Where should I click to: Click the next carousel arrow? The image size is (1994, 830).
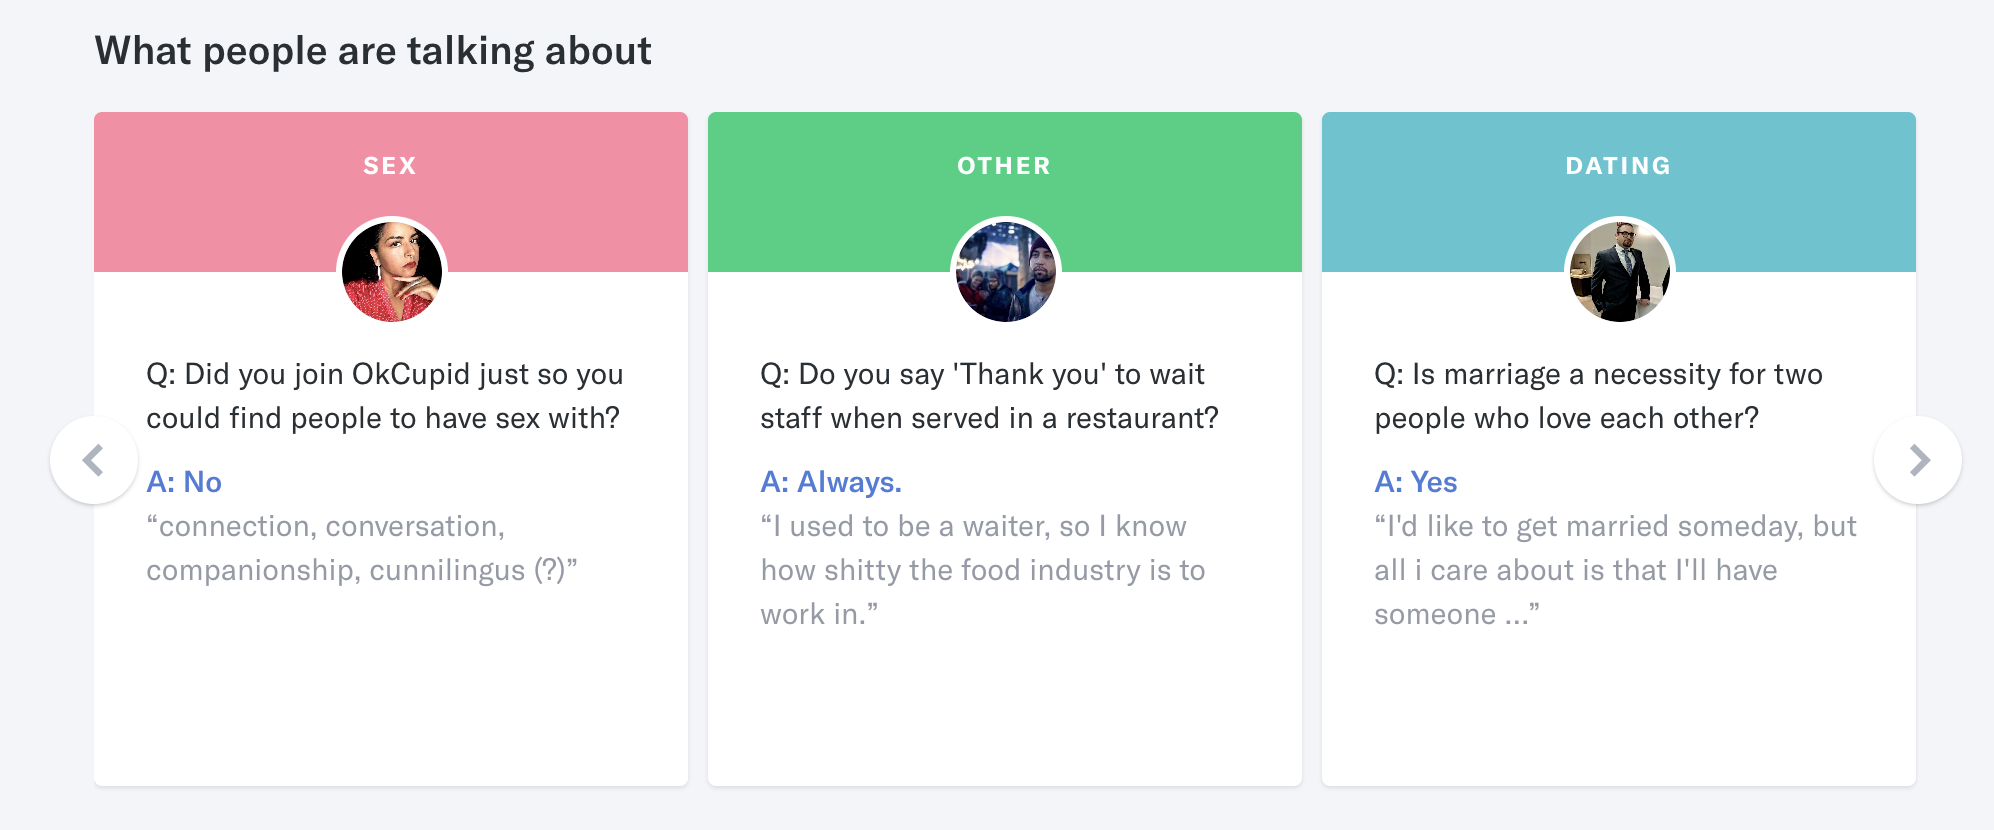1918,460
